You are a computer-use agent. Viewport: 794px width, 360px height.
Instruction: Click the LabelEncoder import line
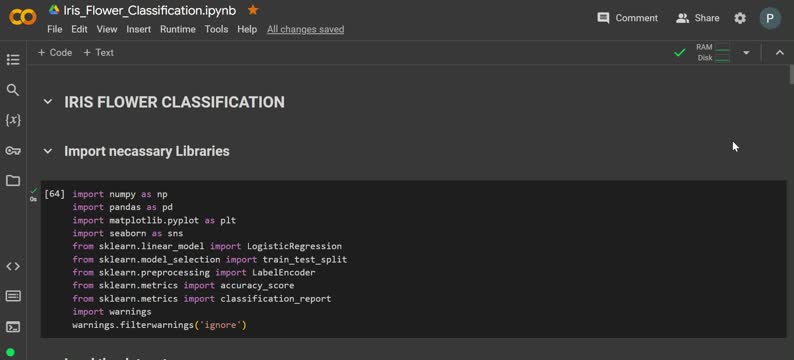coord(194,272)
